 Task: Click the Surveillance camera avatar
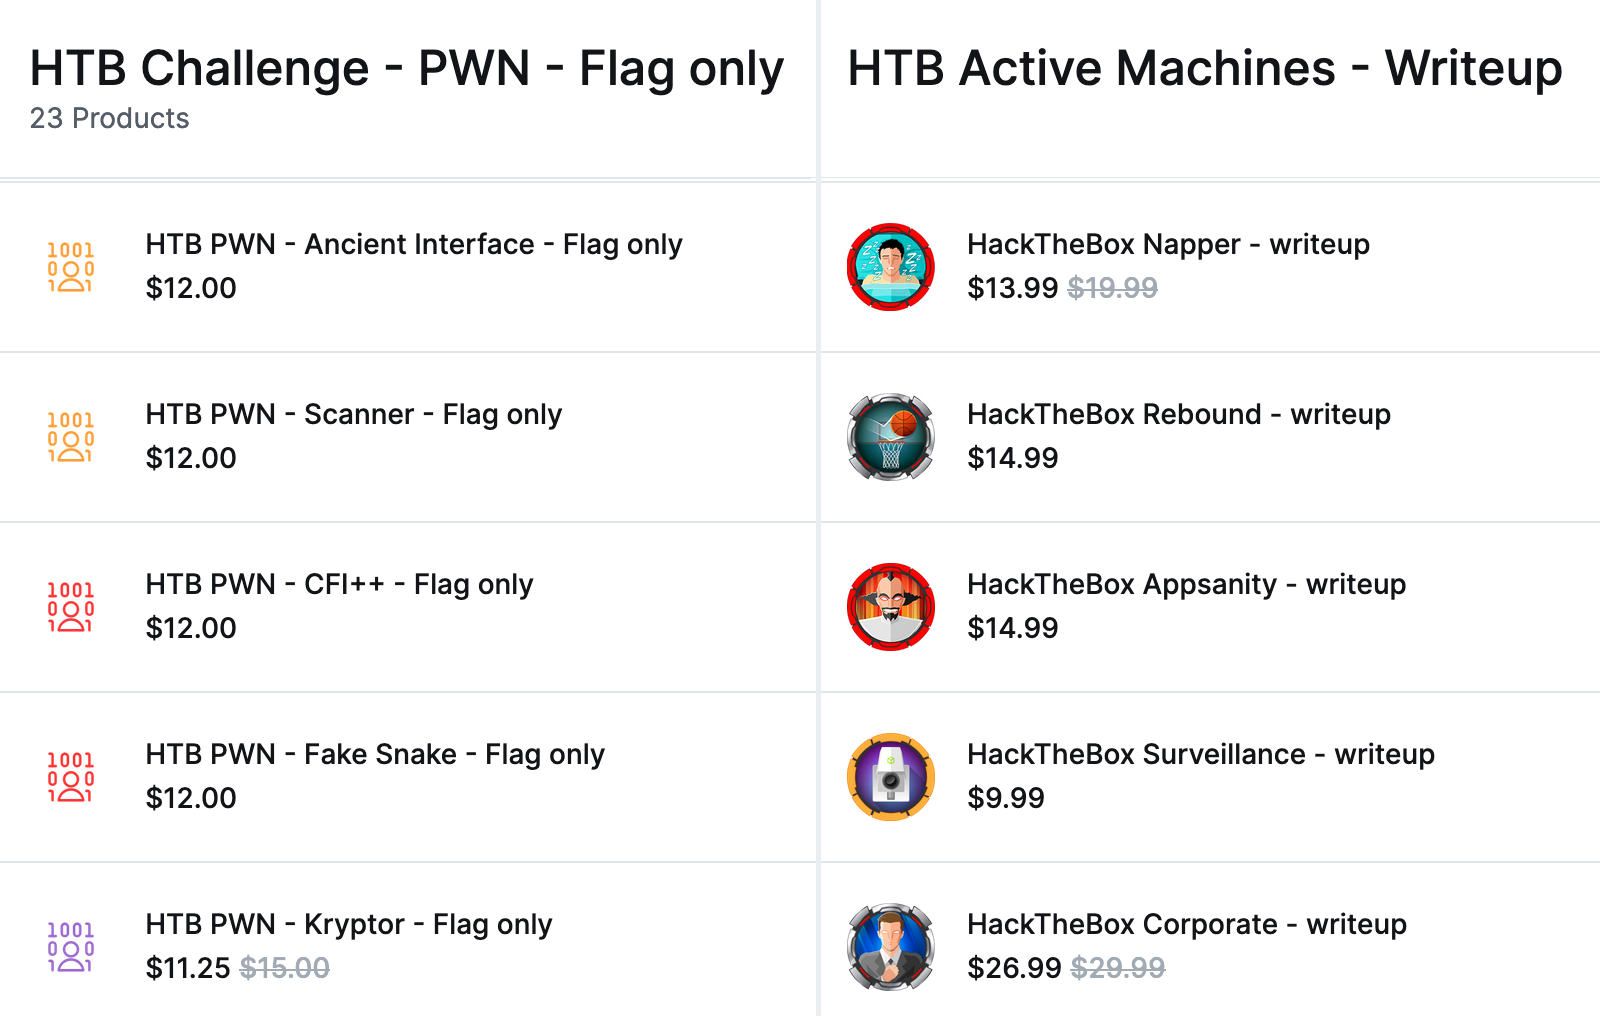[x=890, y=777]
